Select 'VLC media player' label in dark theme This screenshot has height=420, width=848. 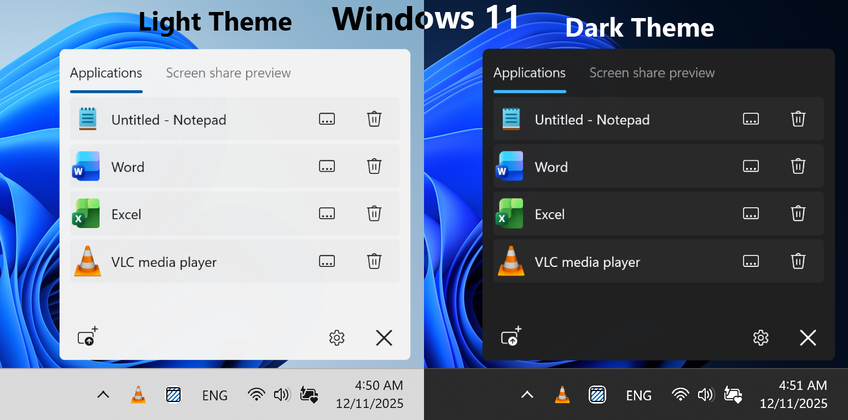587,263
